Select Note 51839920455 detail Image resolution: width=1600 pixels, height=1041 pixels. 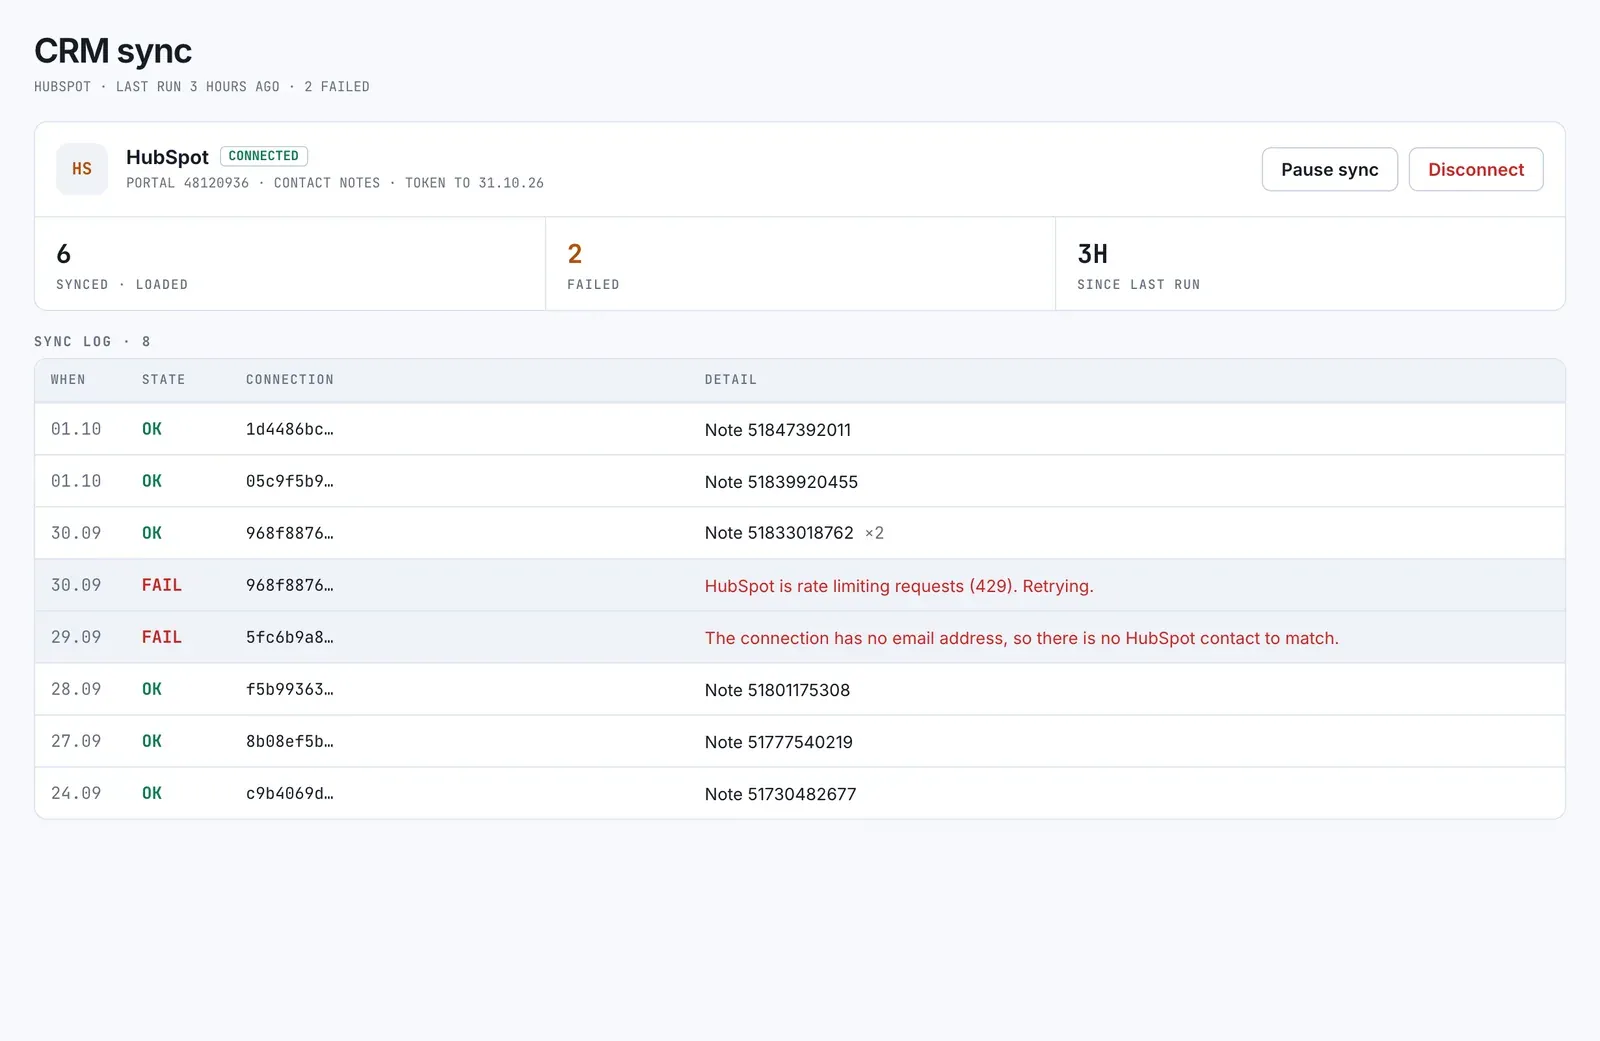pos(781,482)
